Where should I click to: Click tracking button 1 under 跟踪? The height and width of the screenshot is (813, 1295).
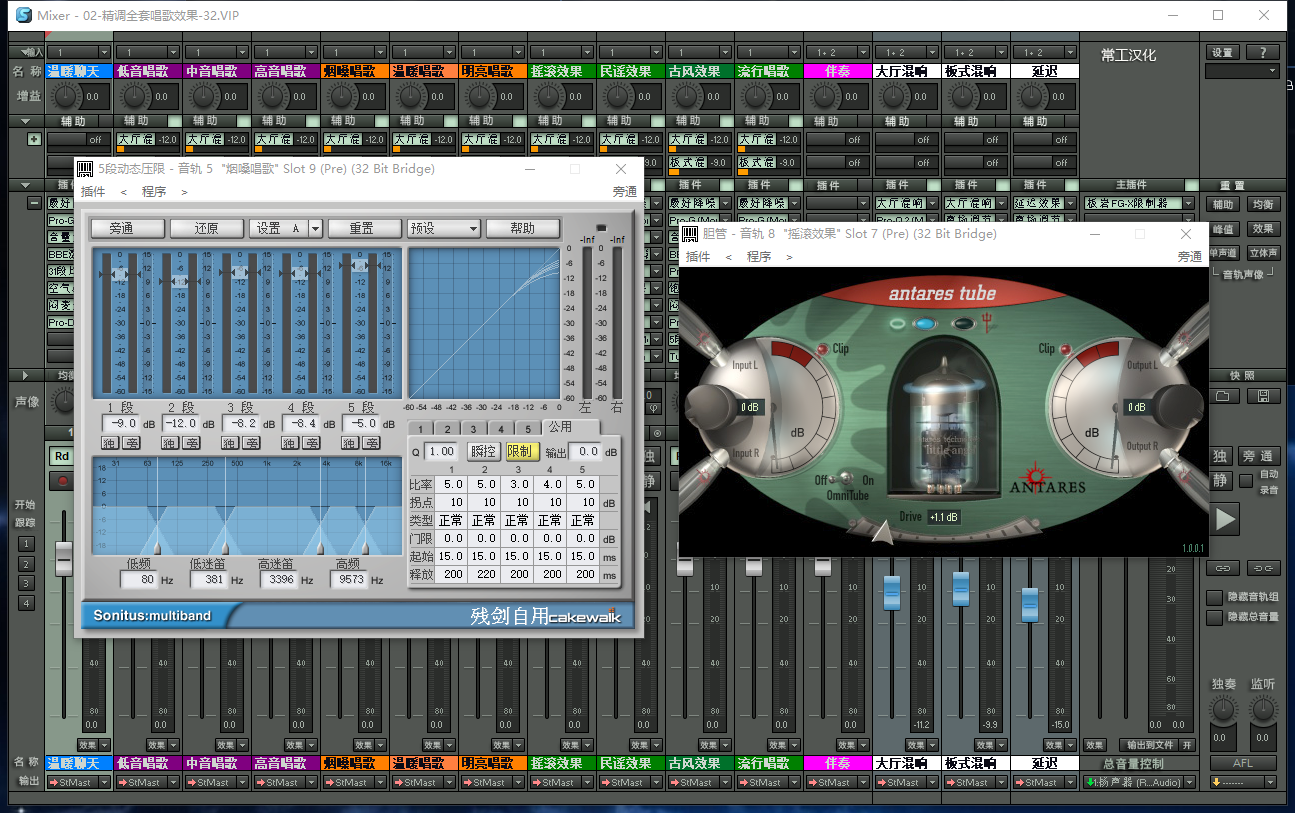(27, 544)
